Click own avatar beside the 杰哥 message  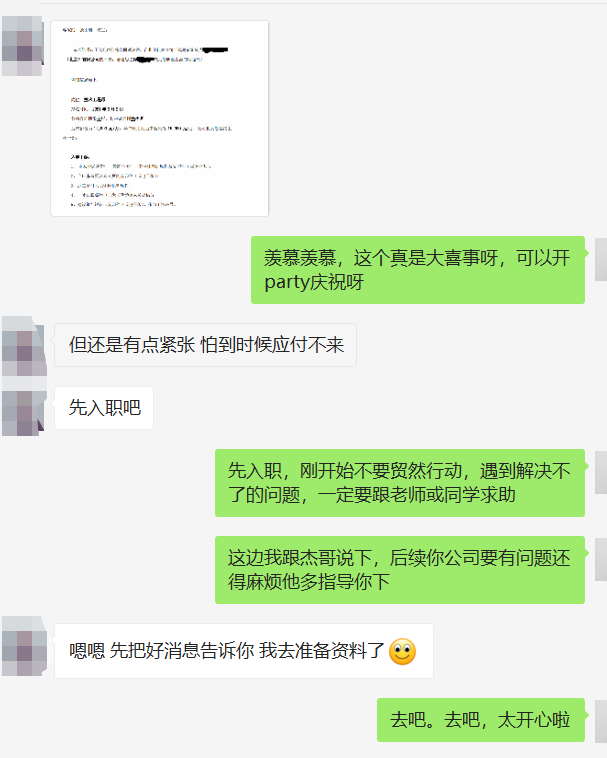[x=601, y=559]
